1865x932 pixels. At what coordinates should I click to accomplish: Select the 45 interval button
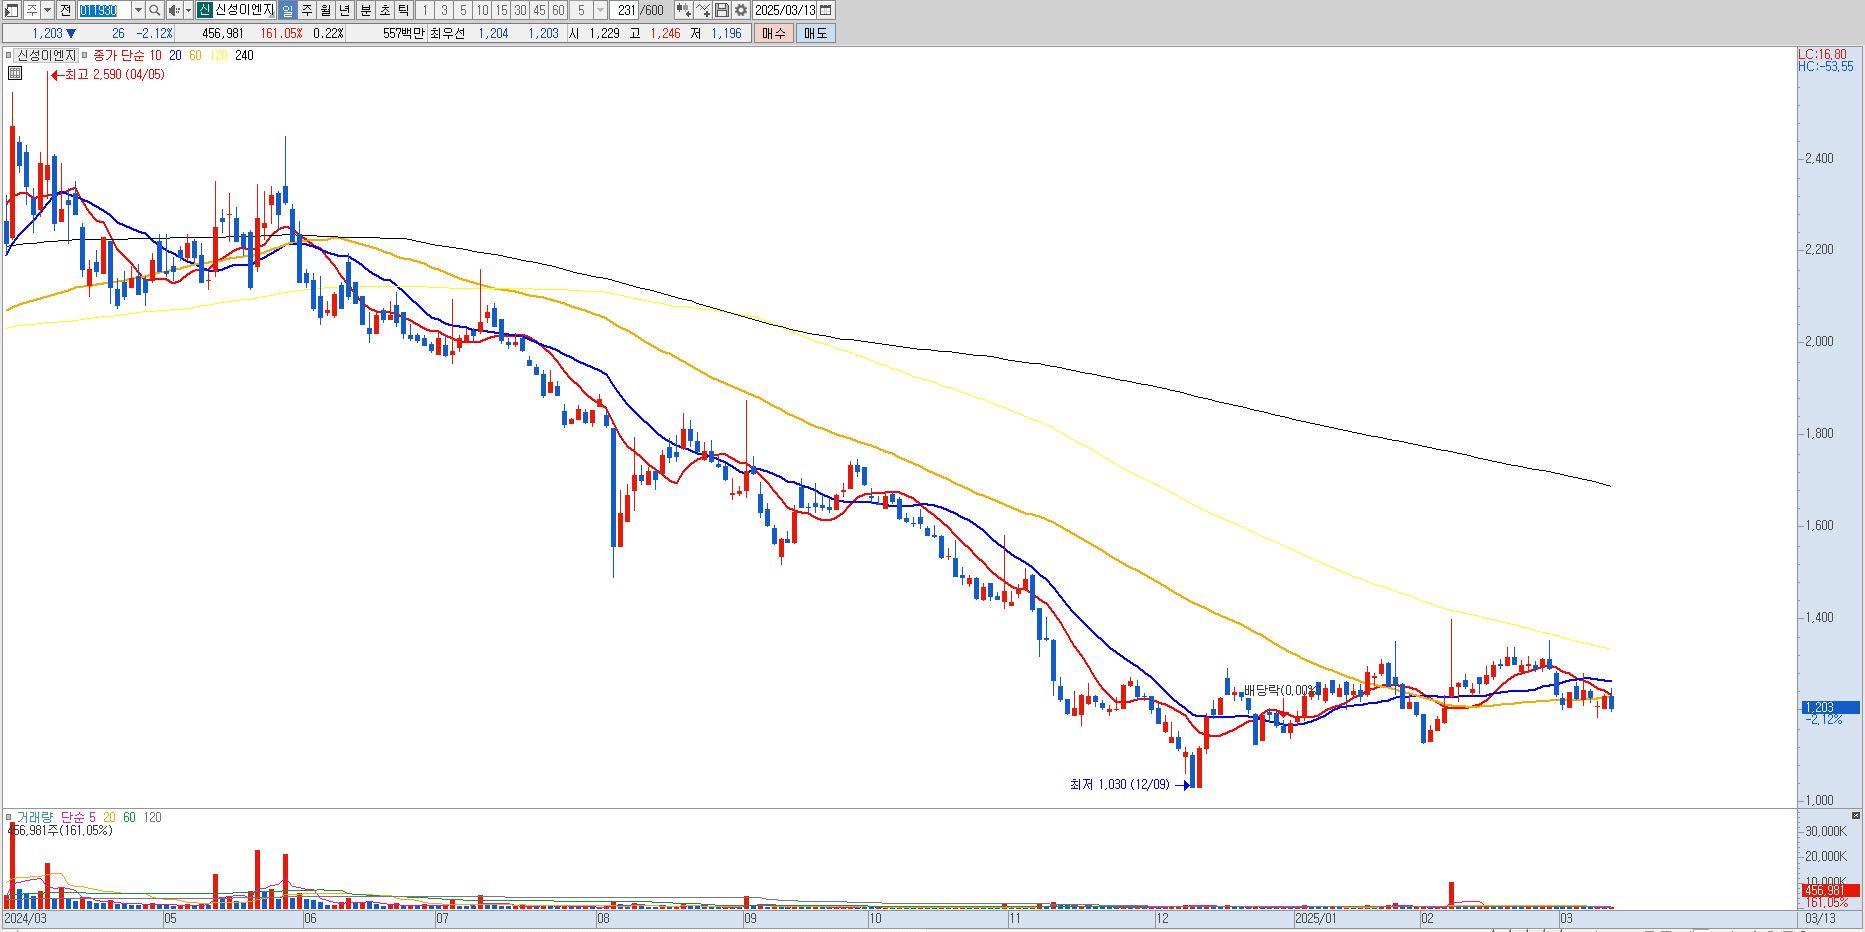(x=539, y=10)
